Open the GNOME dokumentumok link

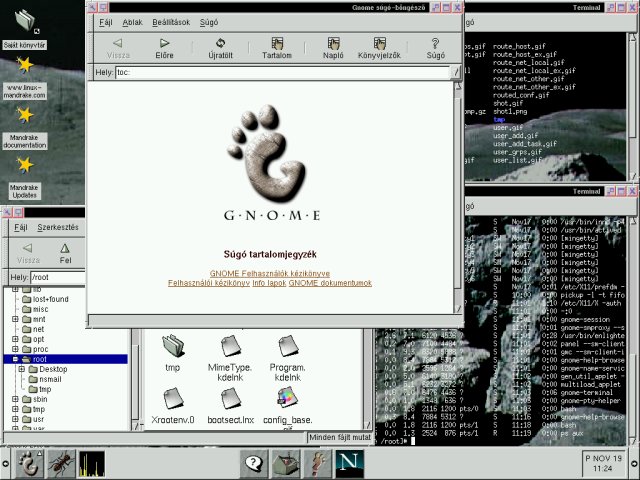(330, 283)
